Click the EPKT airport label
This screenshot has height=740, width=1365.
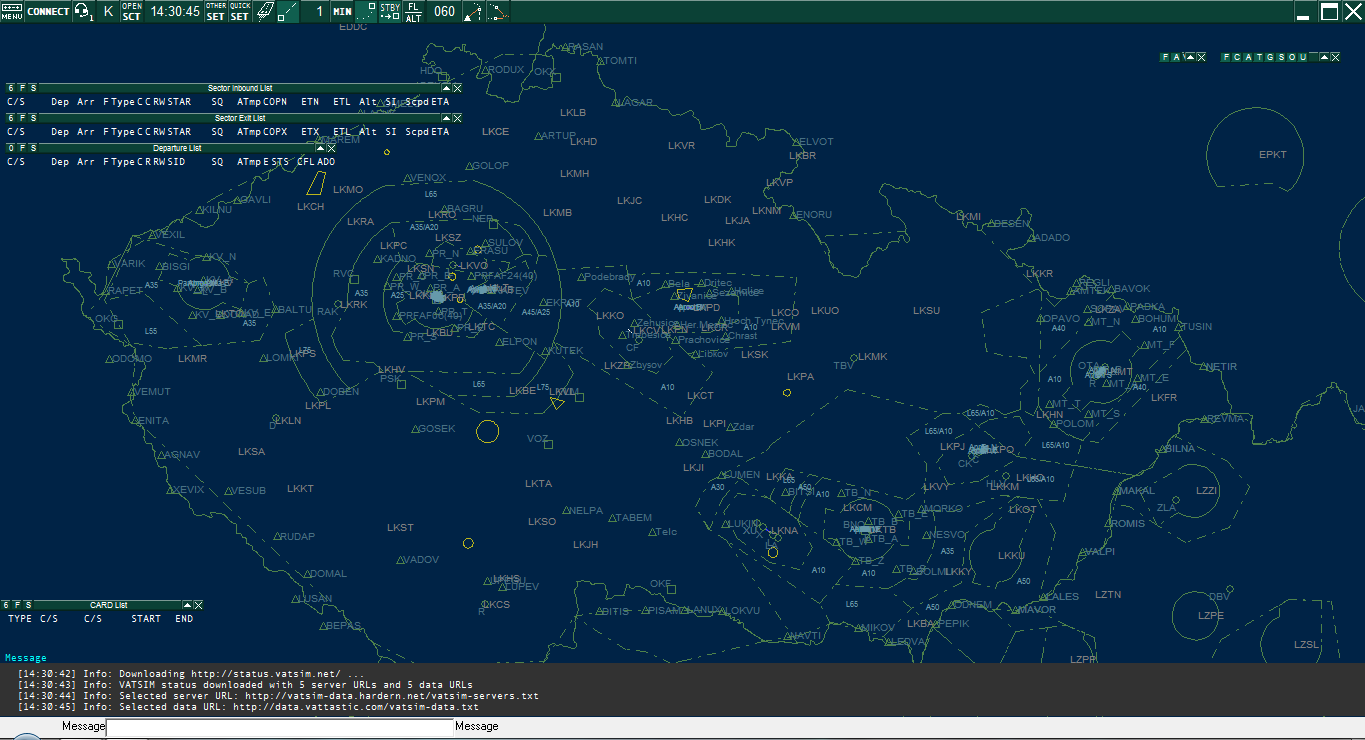pyautogui.click(x=1273, y=155)
